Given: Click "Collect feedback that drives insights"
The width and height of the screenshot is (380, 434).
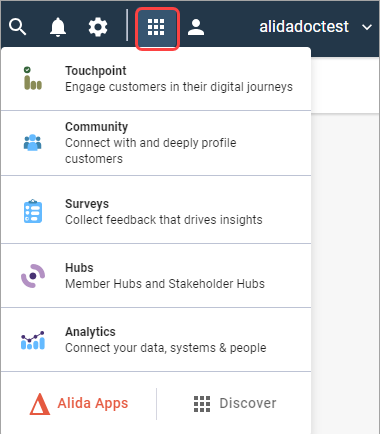Looking at the screenshot, I should tap(164, 220).
